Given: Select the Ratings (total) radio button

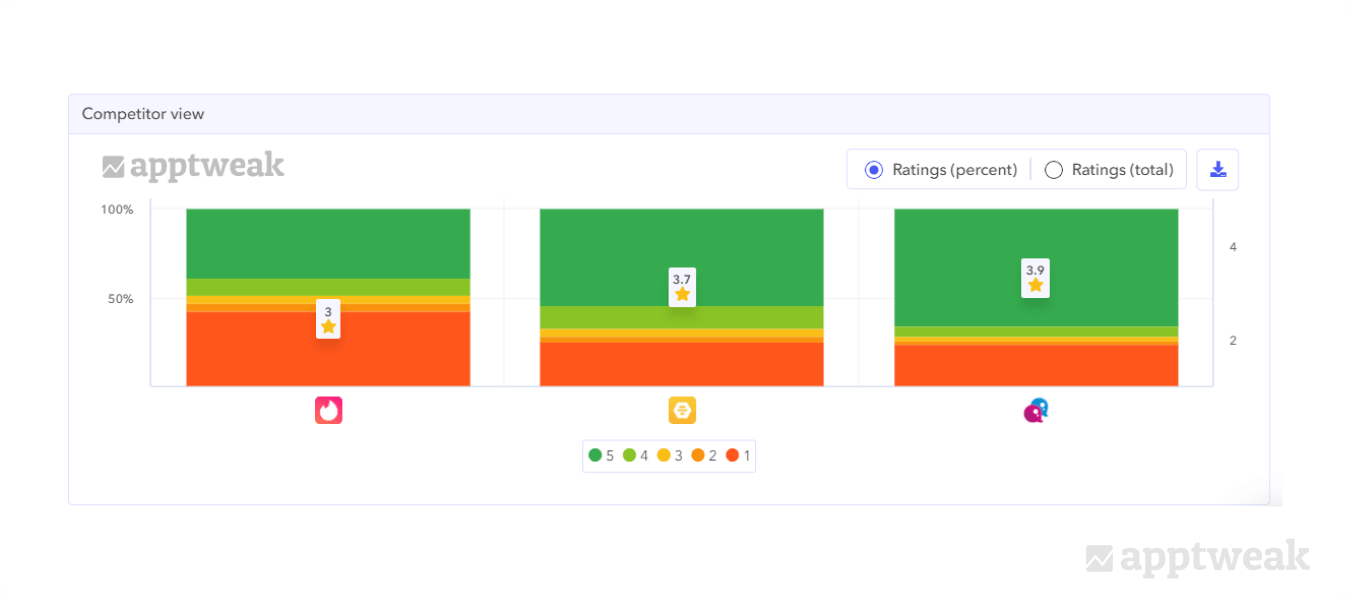Looking at the screenshot, I should pos(1053,170).
